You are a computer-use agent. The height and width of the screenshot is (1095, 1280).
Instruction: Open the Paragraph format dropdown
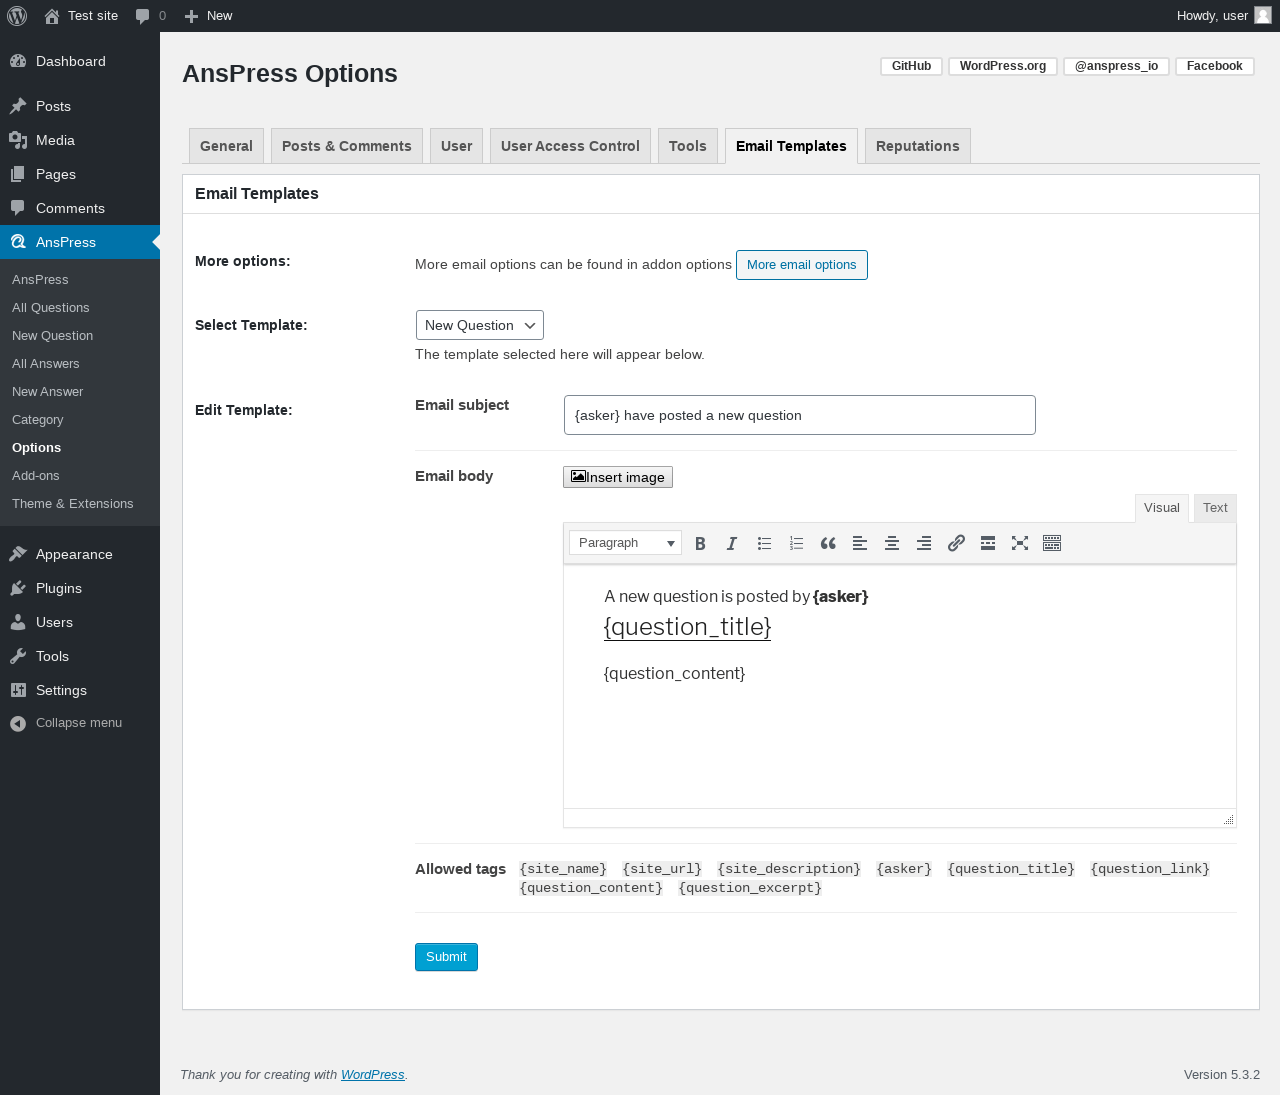(x=625, y=543)
